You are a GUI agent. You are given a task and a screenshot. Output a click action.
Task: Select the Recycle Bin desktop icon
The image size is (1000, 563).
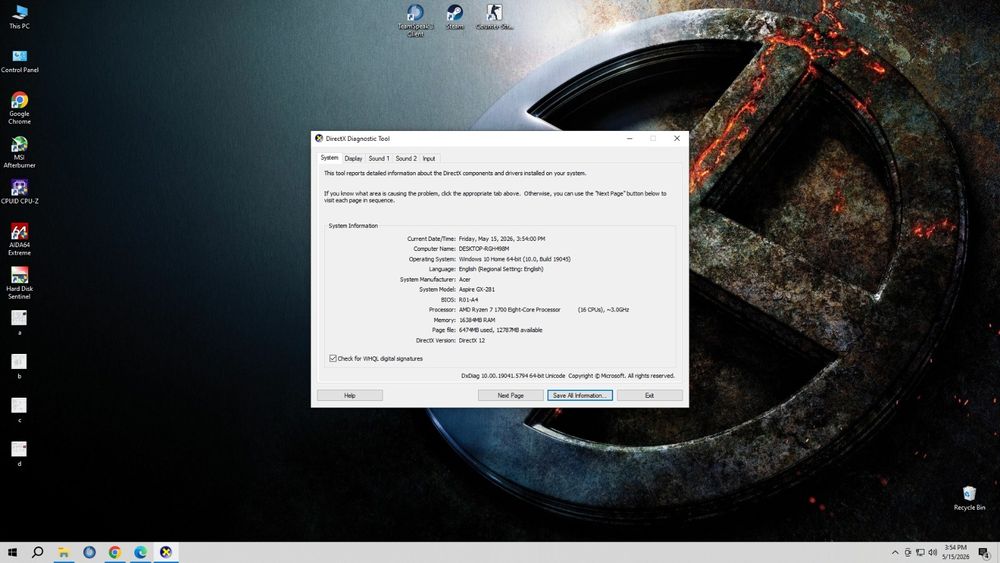tap(969, 498)
